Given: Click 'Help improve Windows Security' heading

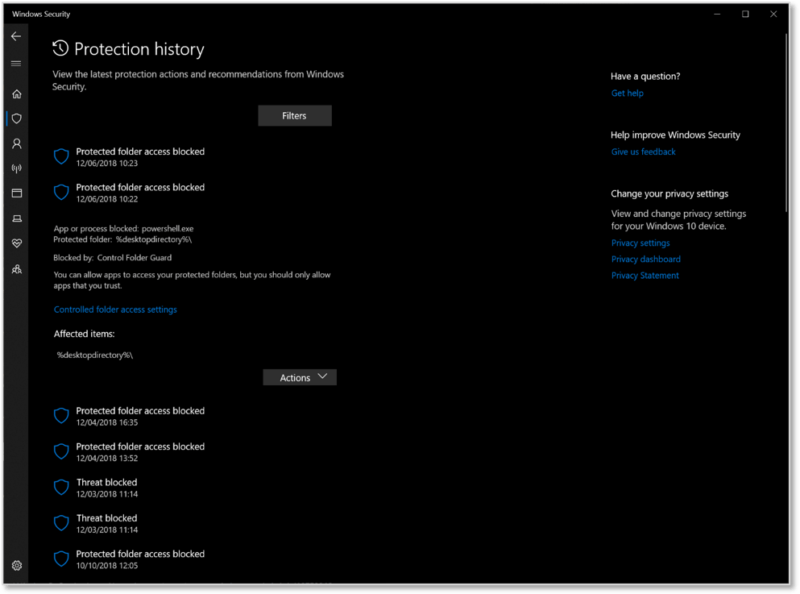Looking at the screenshot, I should 675,135.
